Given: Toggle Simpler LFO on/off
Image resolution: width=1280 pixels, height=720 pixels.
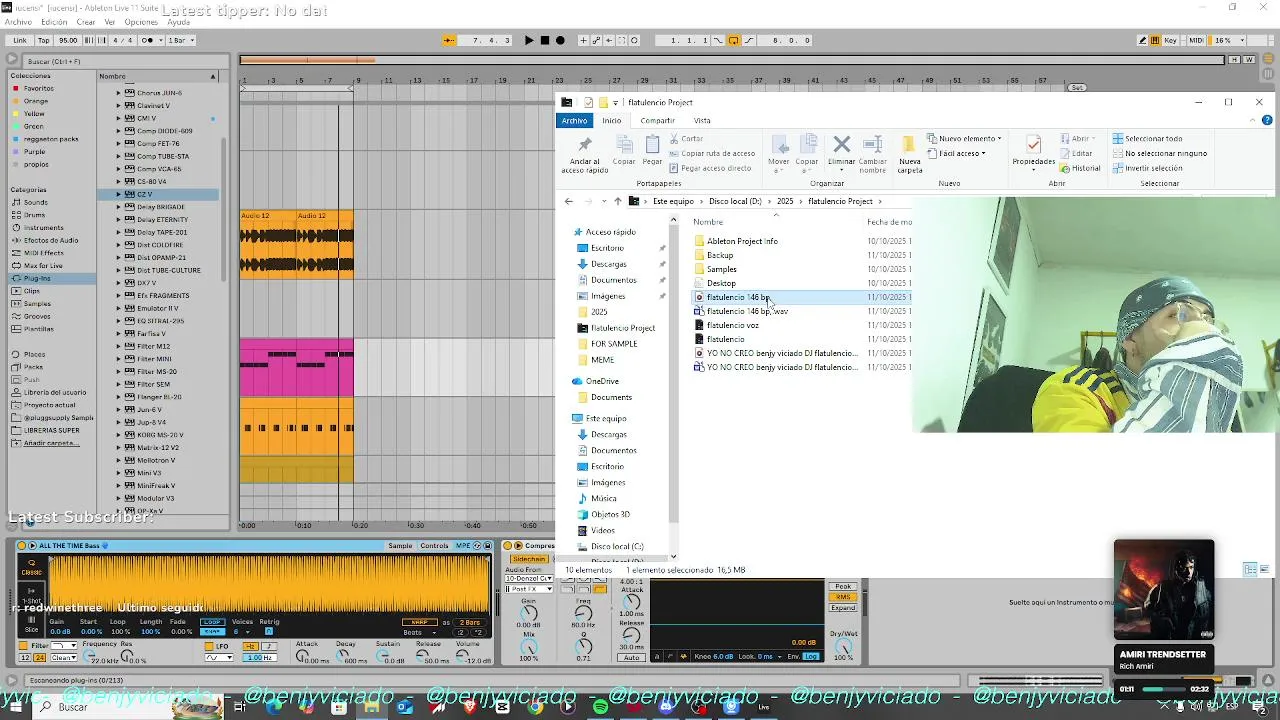Looking at the screenshot, I should (x=209, y=646).
